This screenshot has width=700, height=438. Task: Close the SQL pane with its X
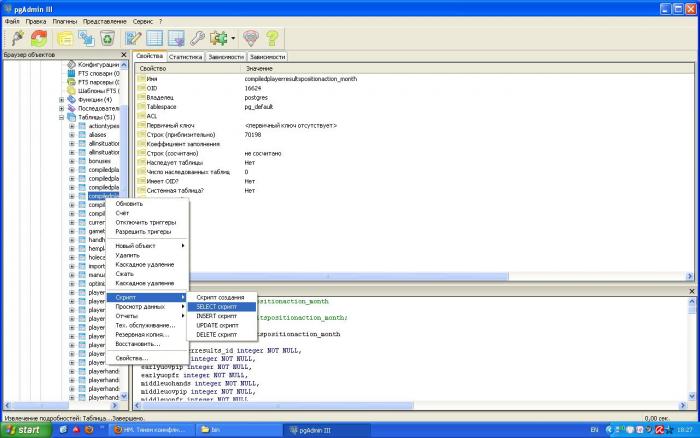pyautogui.click(x=692, y=291)
